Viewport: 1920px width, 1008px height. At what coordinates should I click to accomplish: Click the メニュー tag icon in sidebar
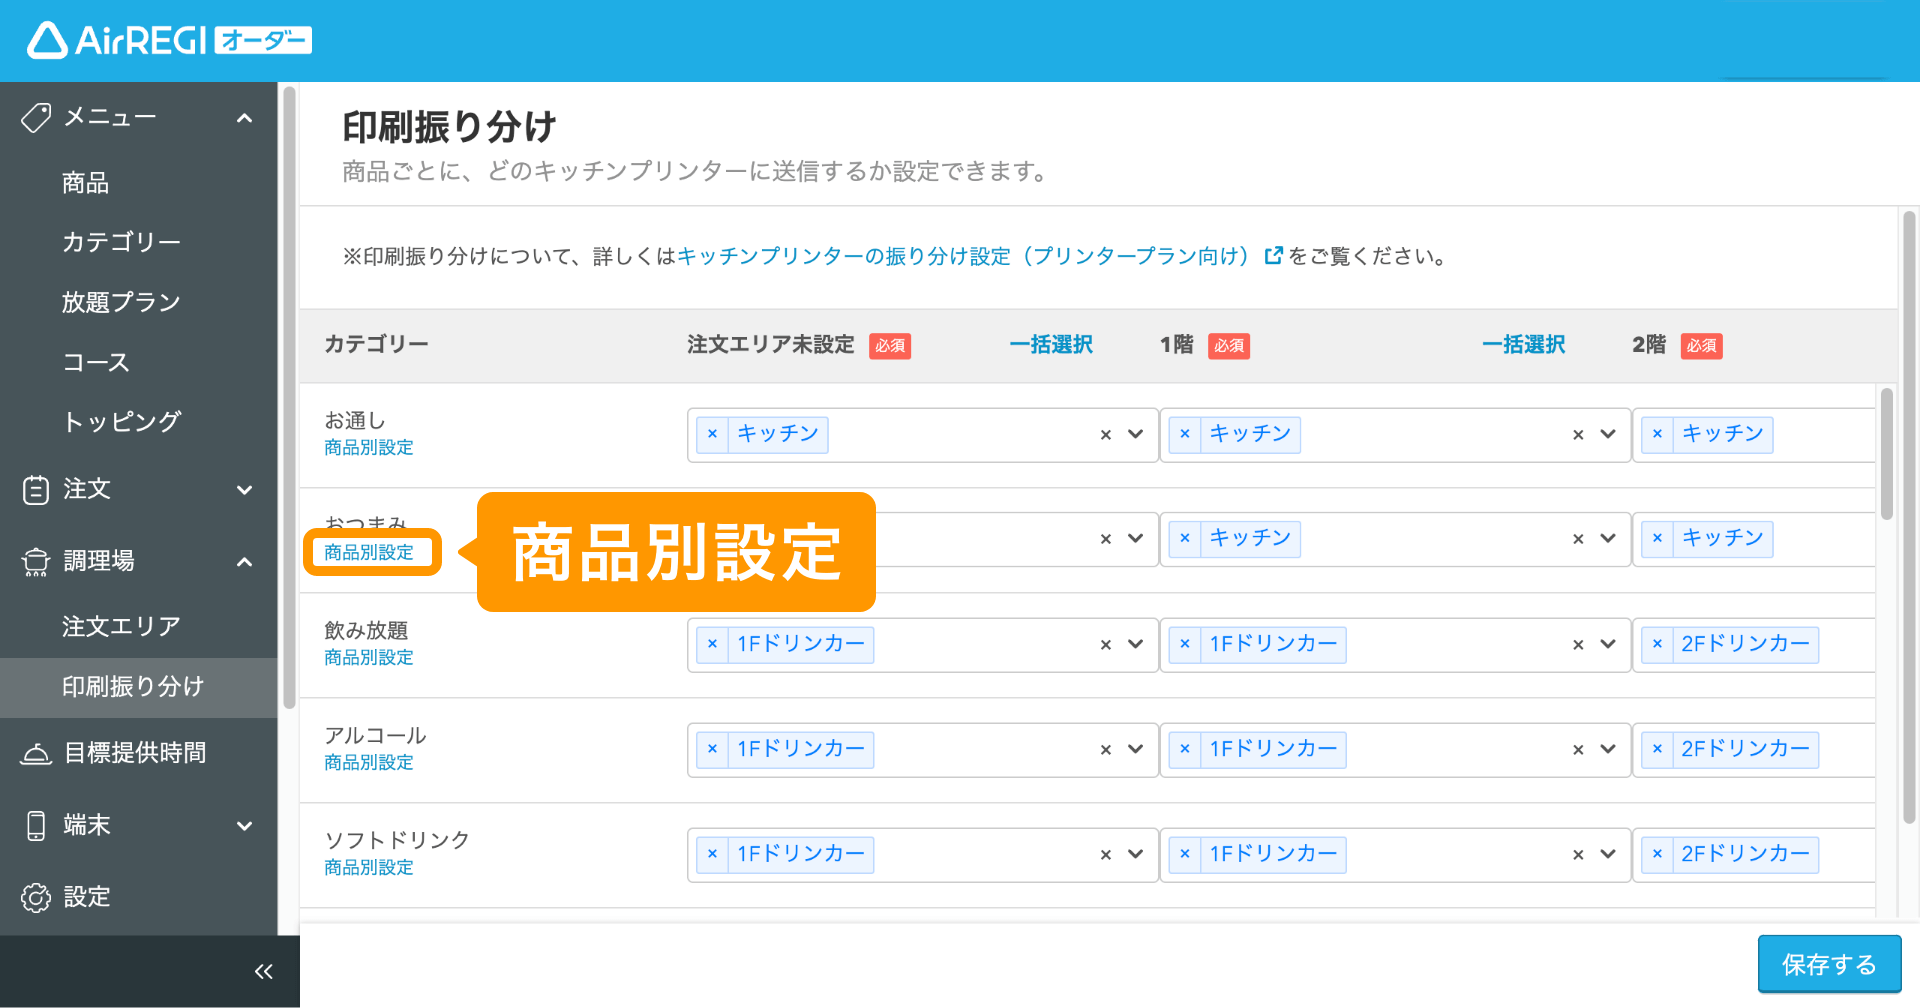click(36, 118)
